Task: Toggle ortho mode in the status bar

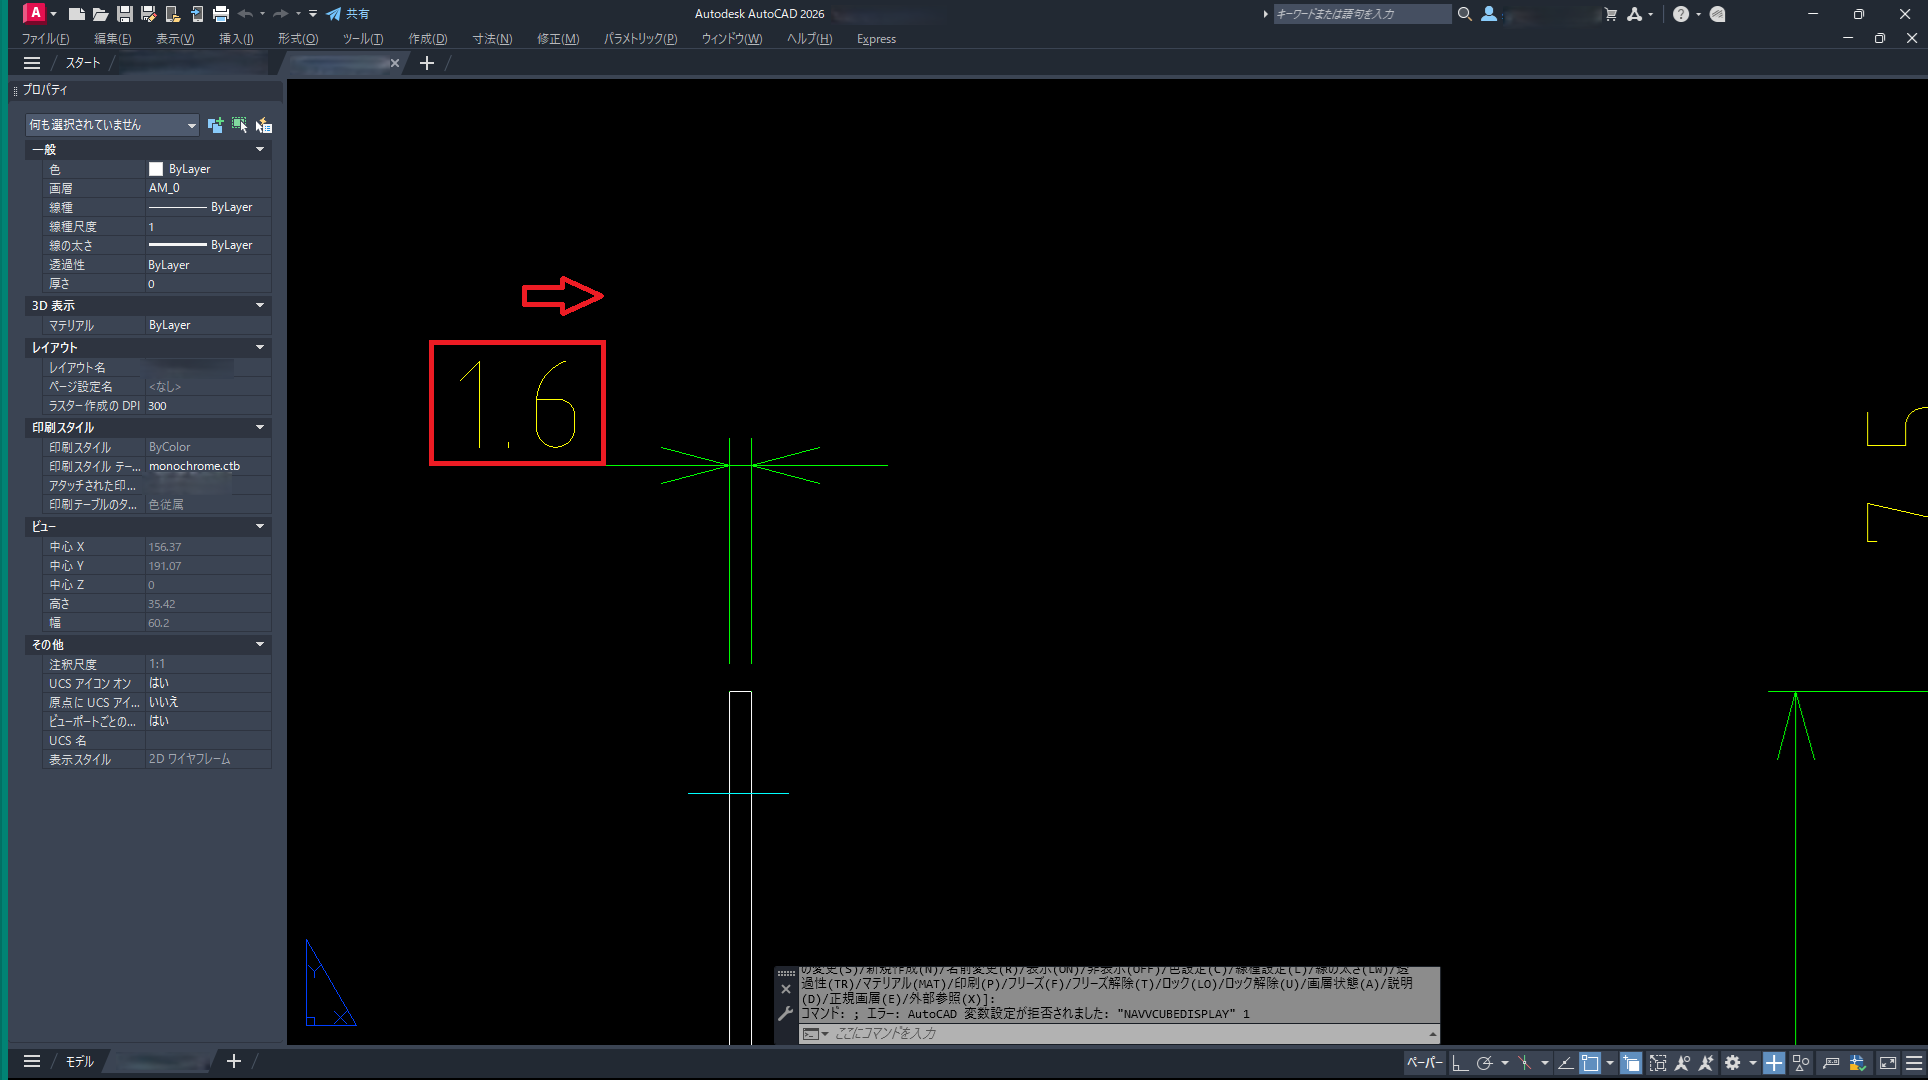Action: click(1460, 1063)
